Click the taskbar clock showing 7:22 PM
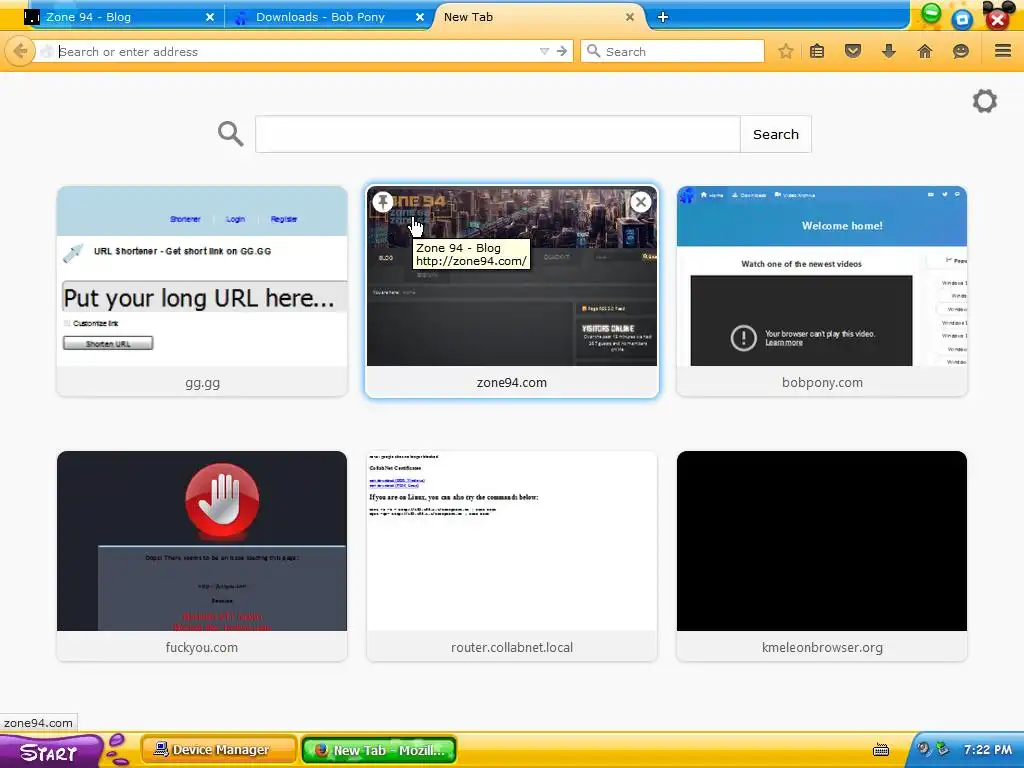 tap(988, 750)
